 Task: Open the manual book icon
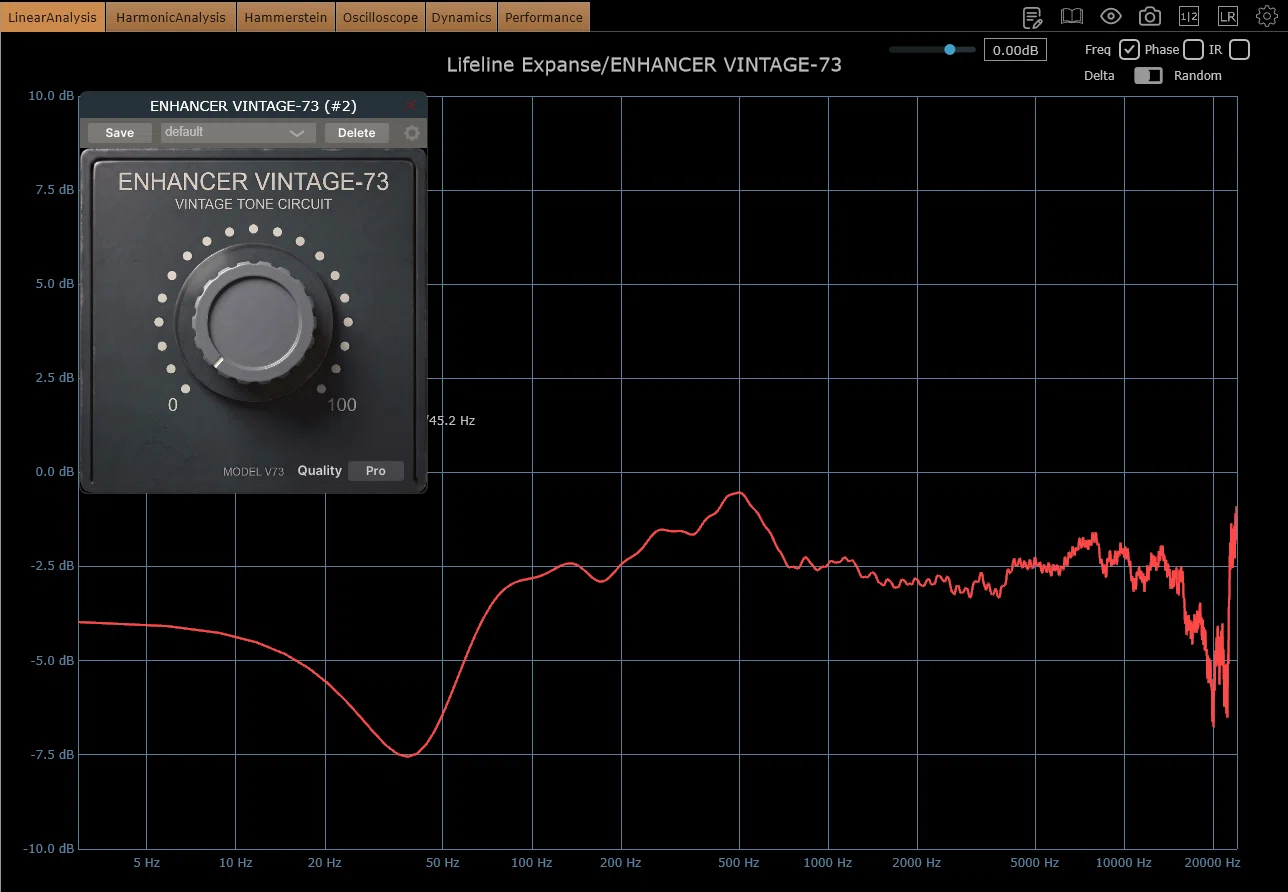click(x=1072, y=16)
